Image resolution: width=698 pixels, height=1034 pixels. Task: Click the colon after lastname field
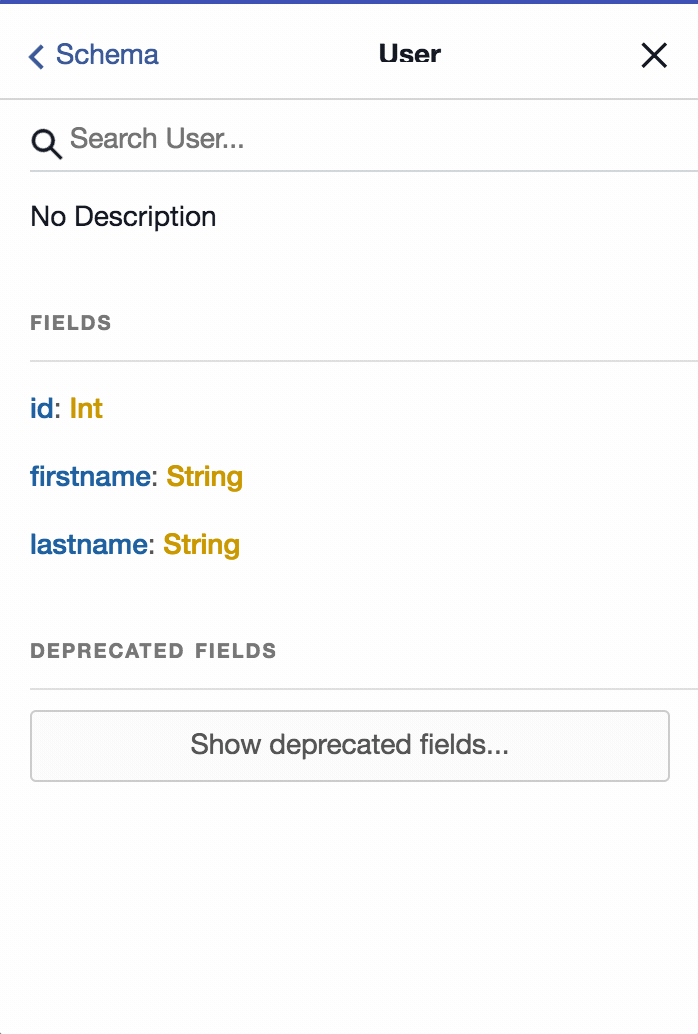tap(152, 545)
